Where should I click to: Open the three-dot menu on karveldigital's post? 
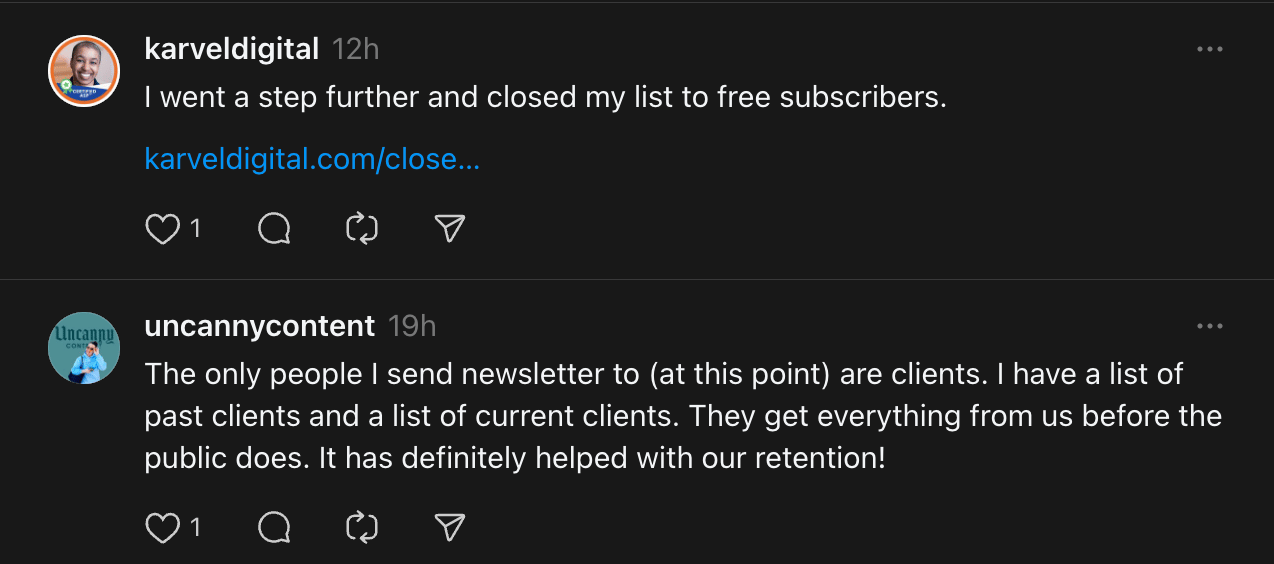(x=1210, y=49)
